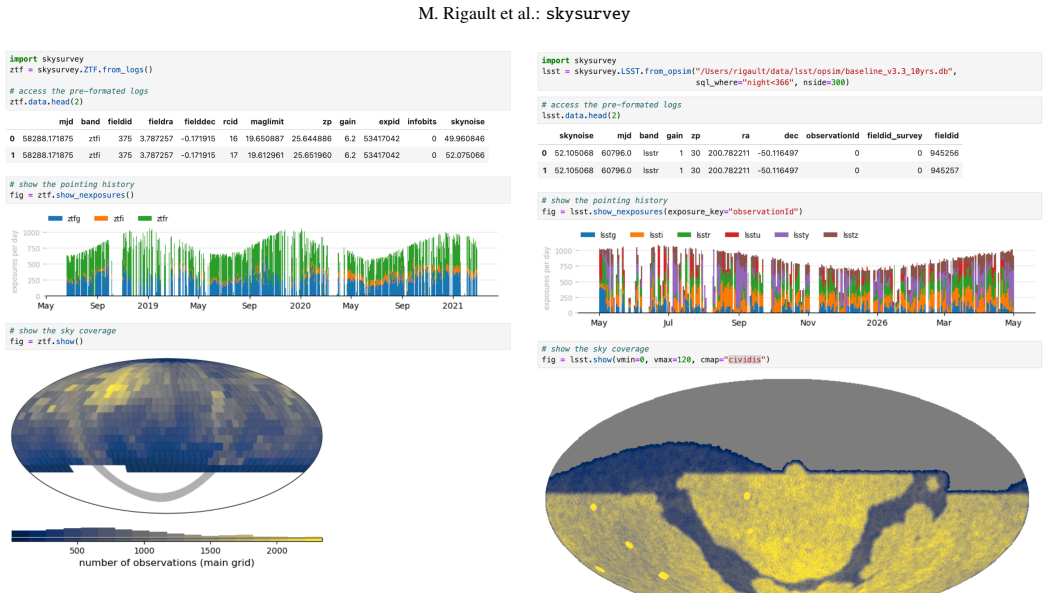
Task: Click the '# show the pointing history' comment in ZTF cell
Action: click(x=72, y=185)
